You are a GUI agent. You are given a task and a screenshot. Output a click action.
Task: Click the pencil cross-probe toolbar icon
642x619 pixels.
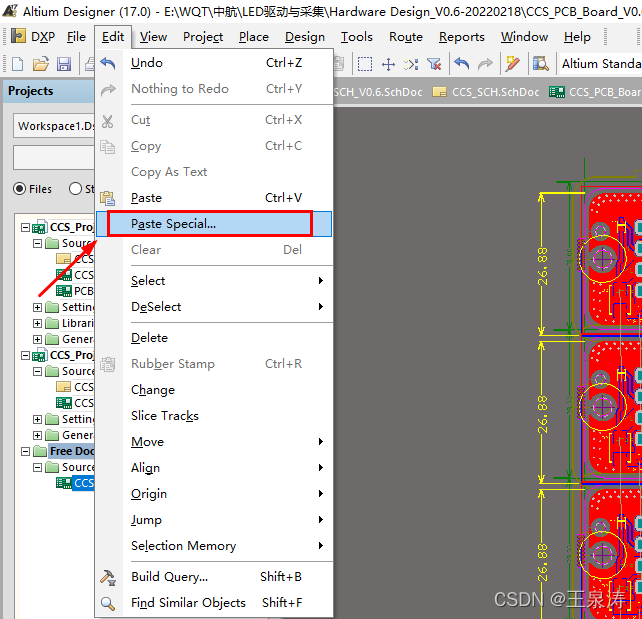pos(512,64)
